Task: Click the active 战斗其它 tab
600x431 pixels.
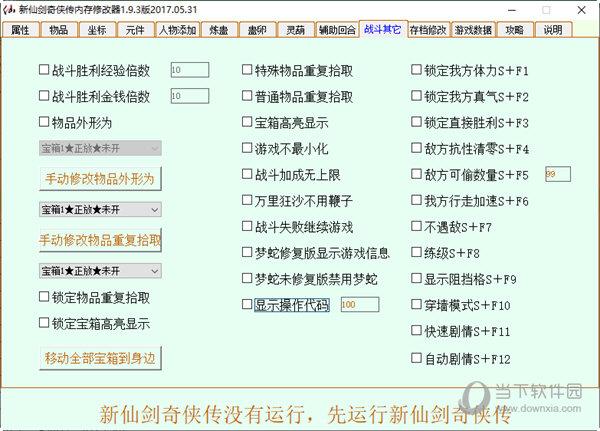Action: click(x=383, y=29)
